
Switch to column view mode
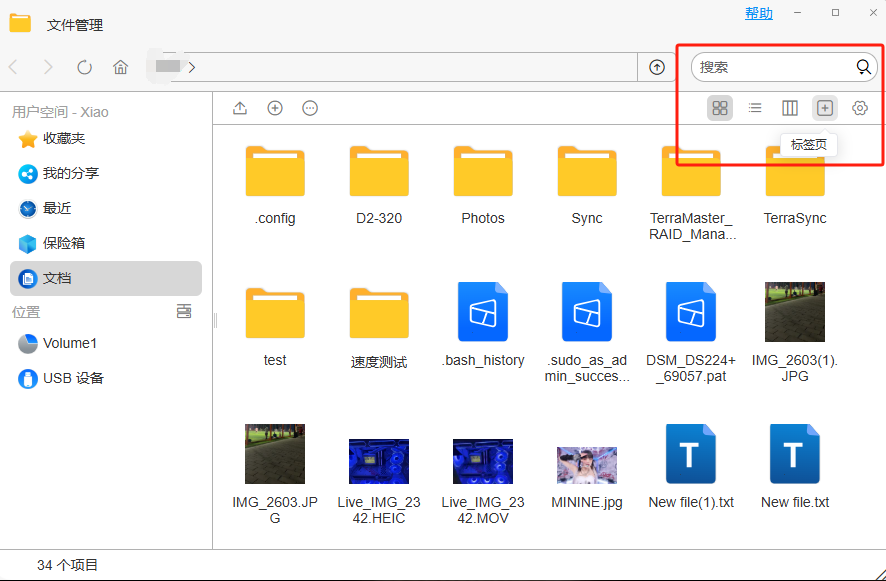click(790, 108)
